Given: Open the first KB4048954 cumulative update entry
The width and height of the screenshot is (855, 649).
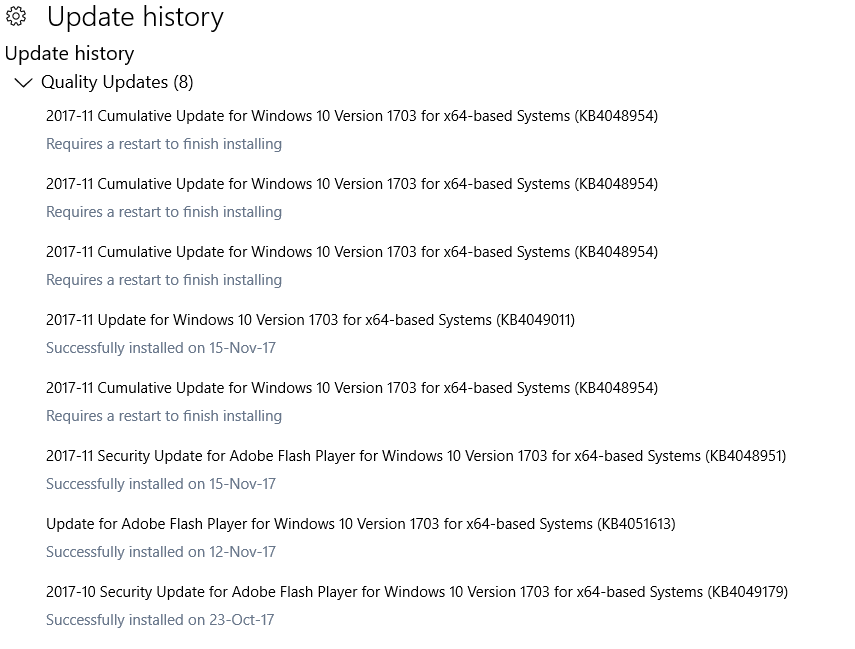Looking at the screenshot, I should coord(352,115).
